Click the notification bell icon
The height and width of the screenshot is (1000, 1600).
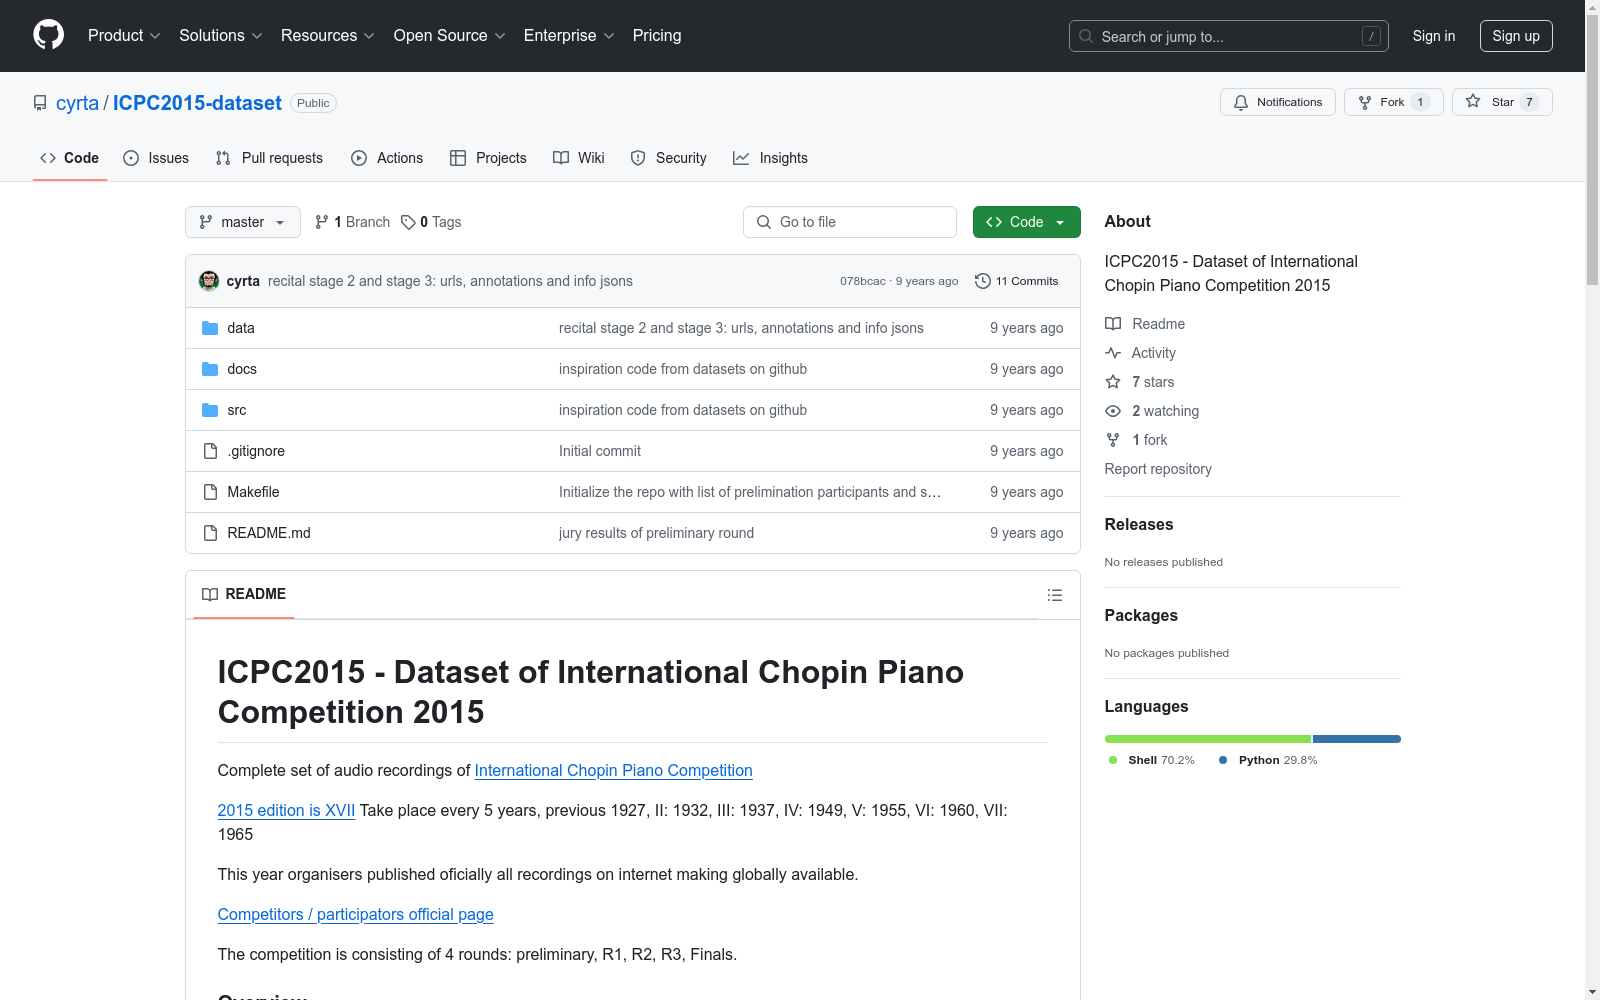(1241, 102)
